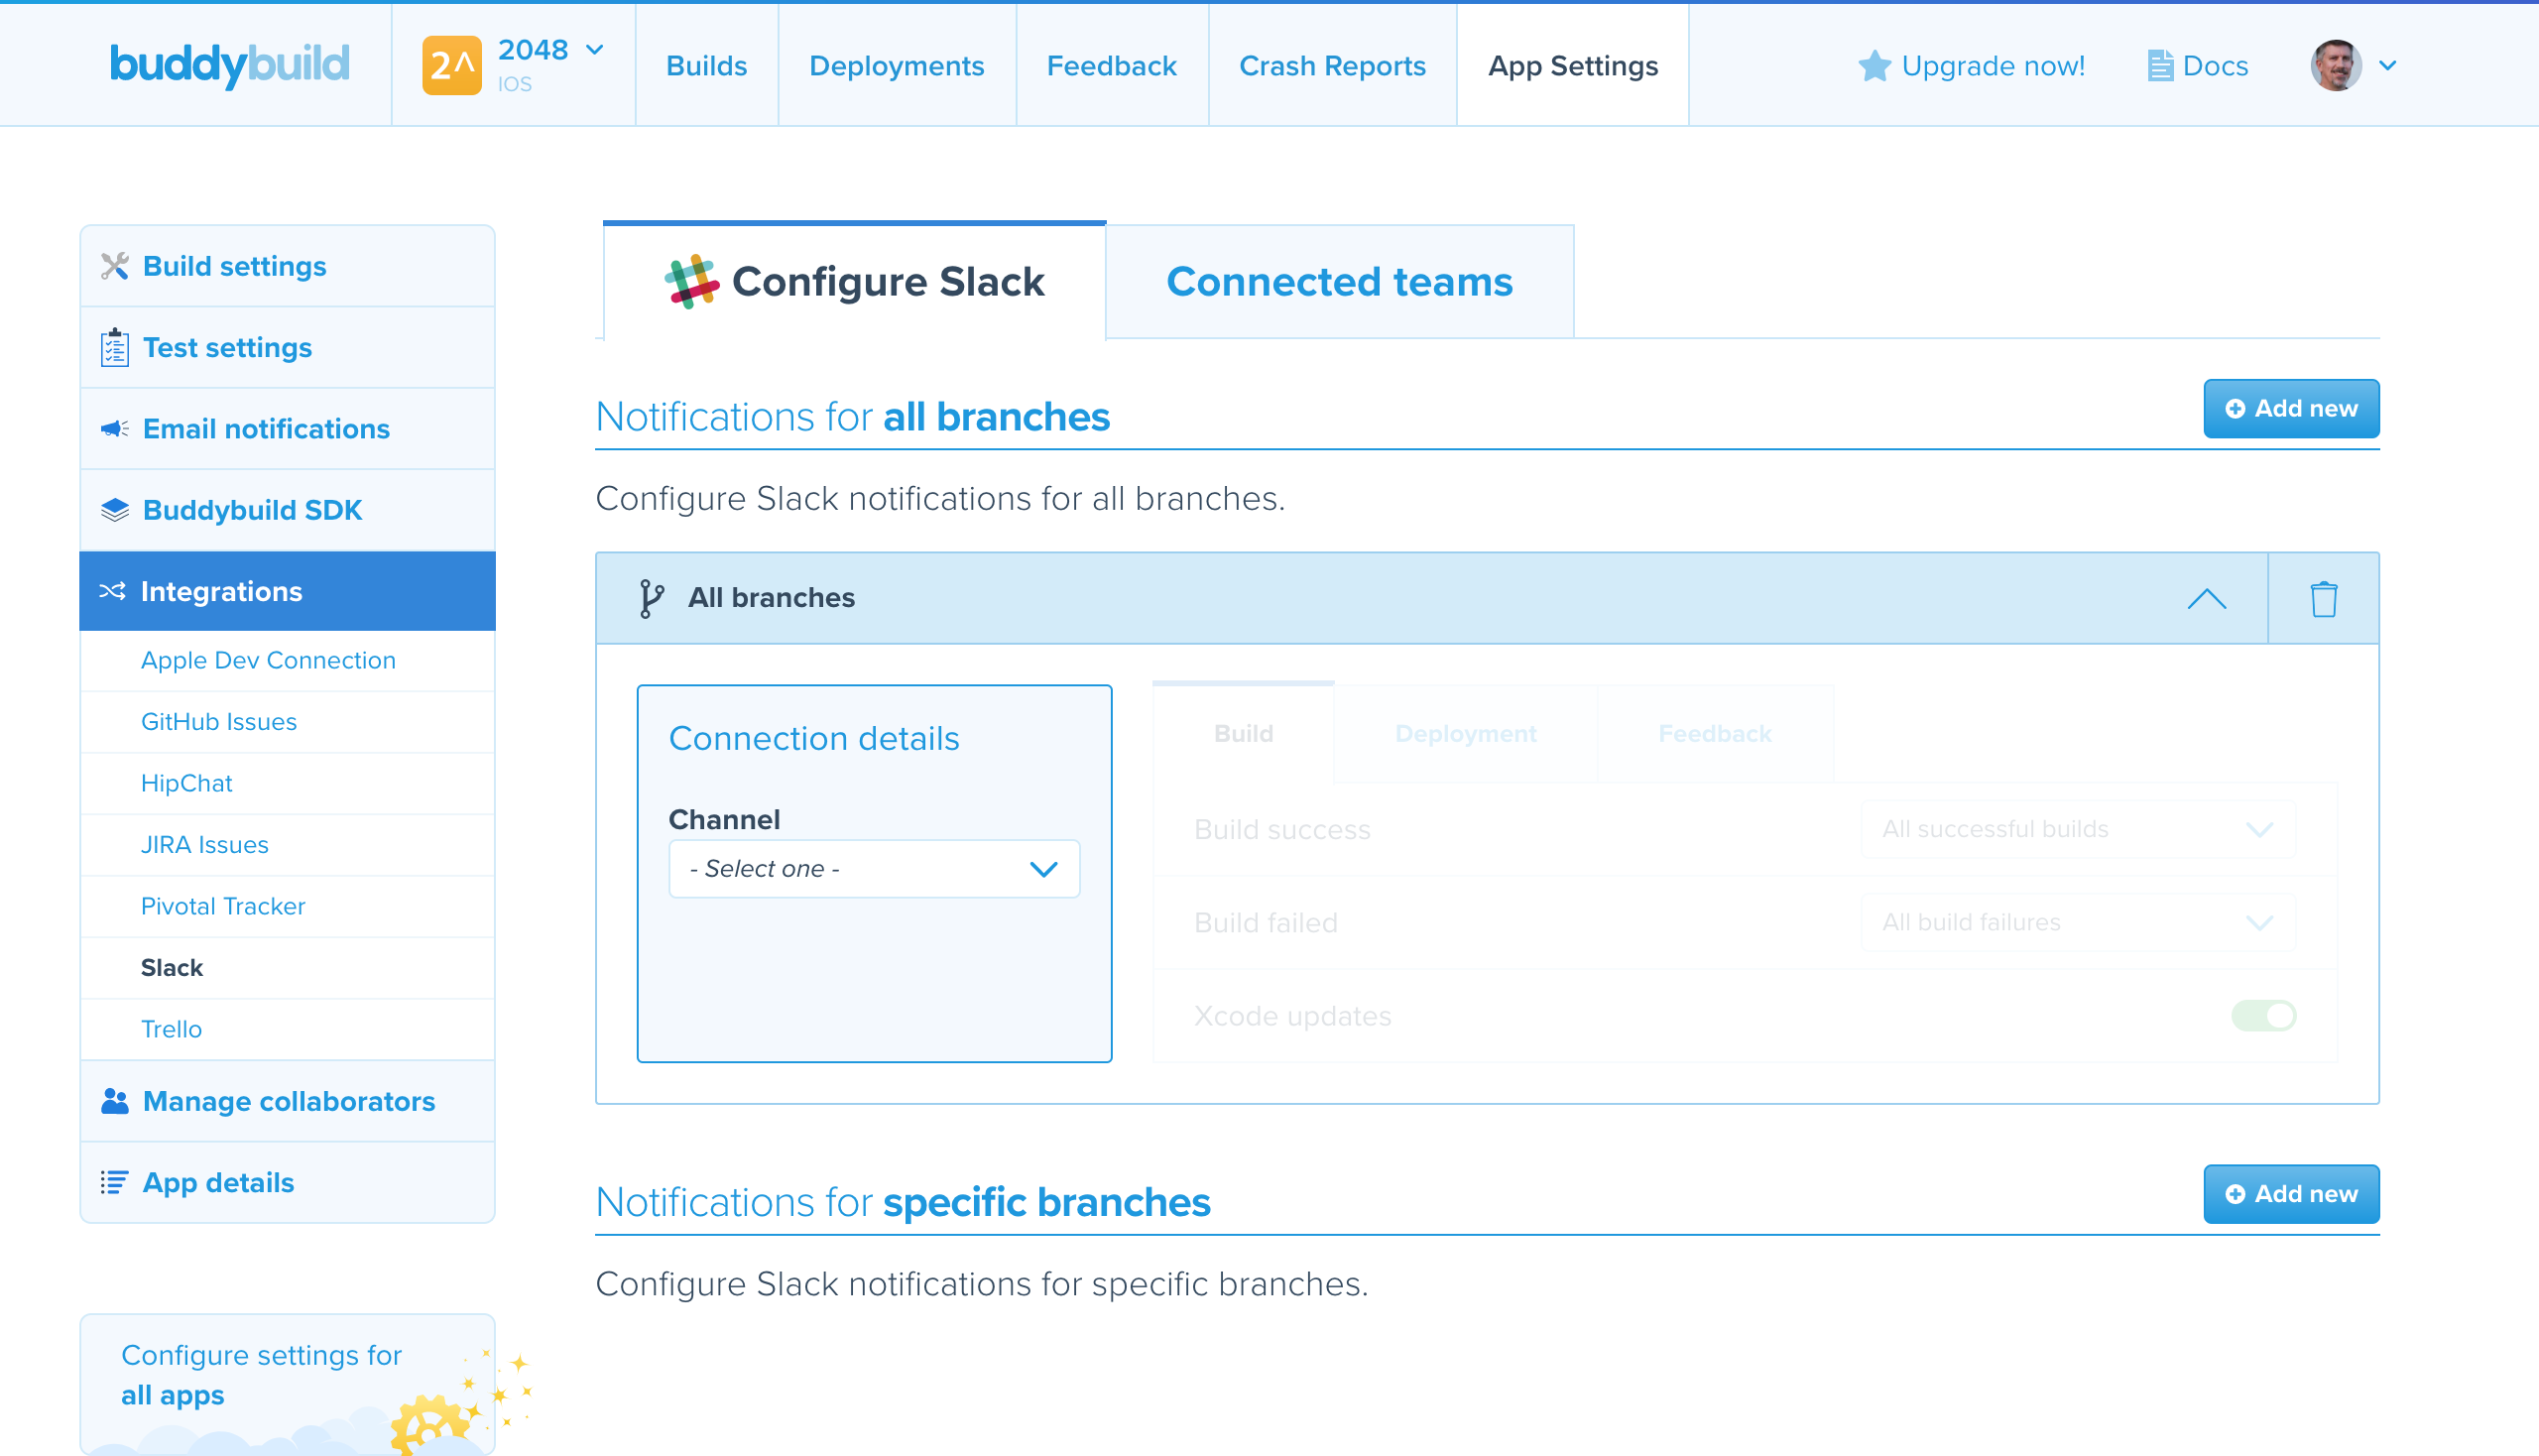Switch to Crash Reports tab
This screenshot has width=2539, height=1456.
click(x=1332, y=66)
